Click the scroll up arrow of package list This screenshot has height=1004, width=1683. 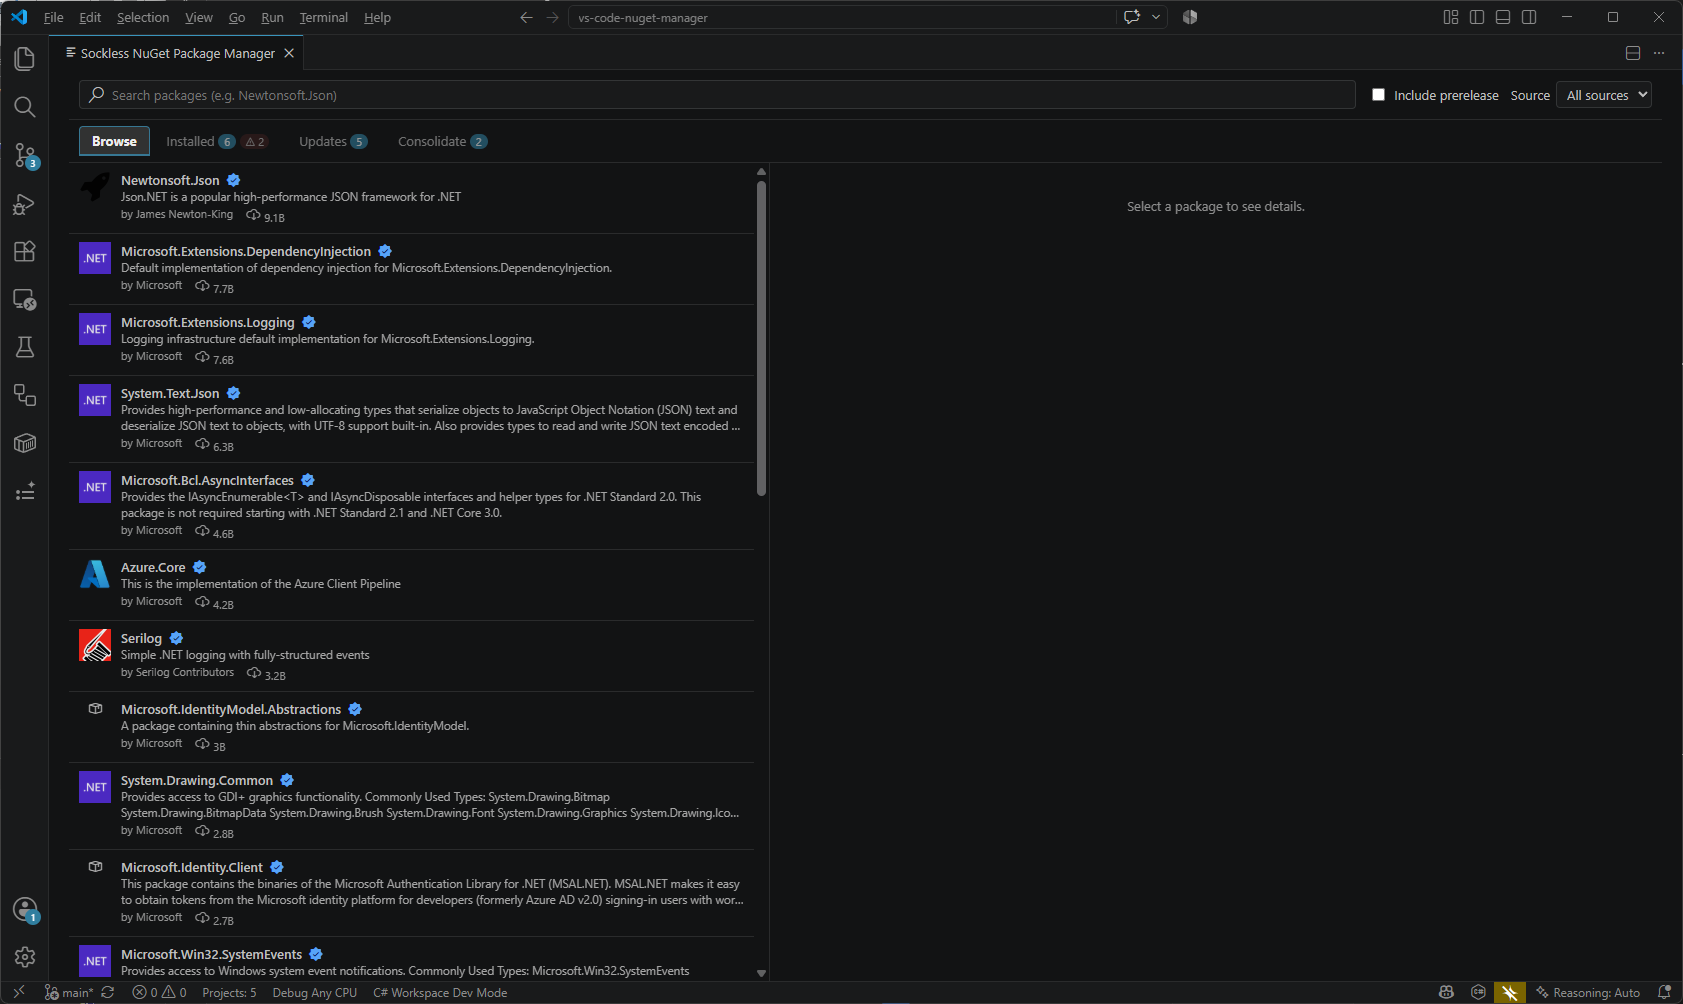[761, 171]
